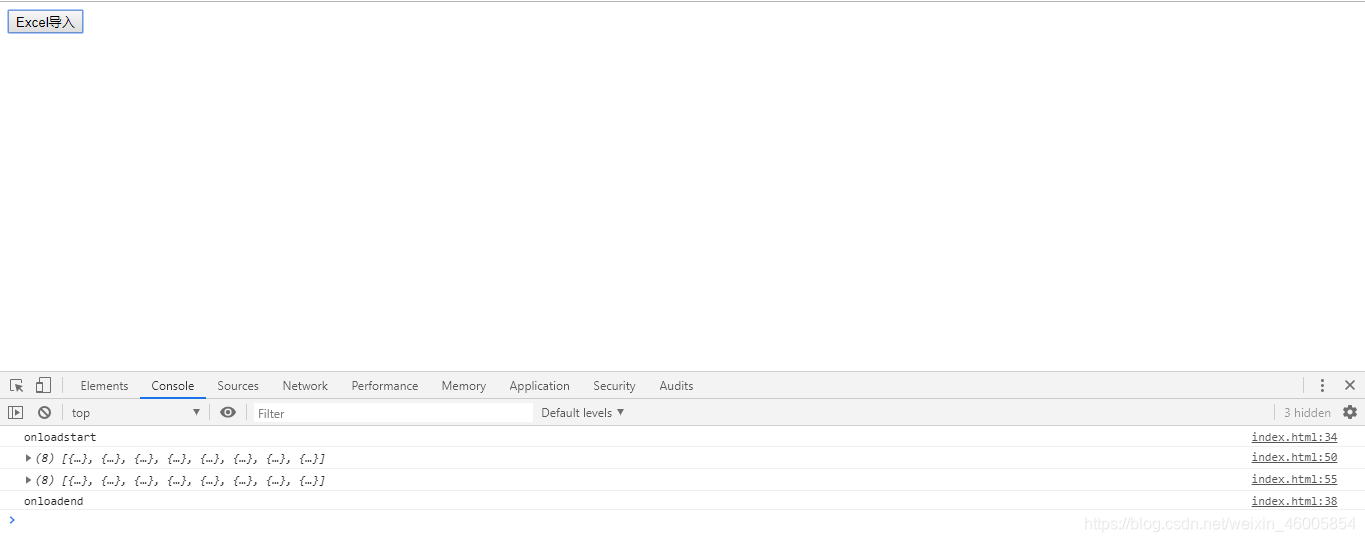Open source link index.html:55

click(1294, 480)
